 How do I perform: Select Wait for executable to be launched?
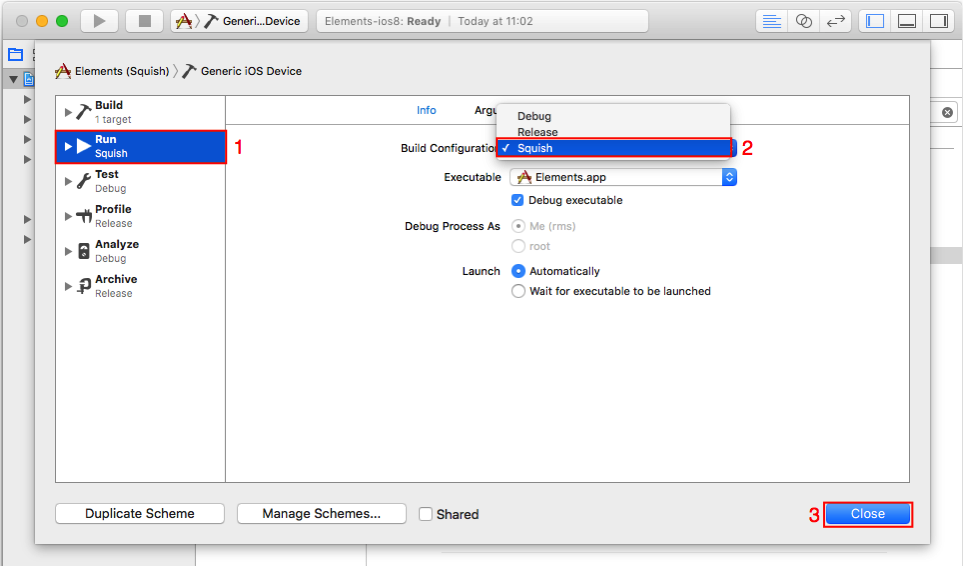coord(518,291)
